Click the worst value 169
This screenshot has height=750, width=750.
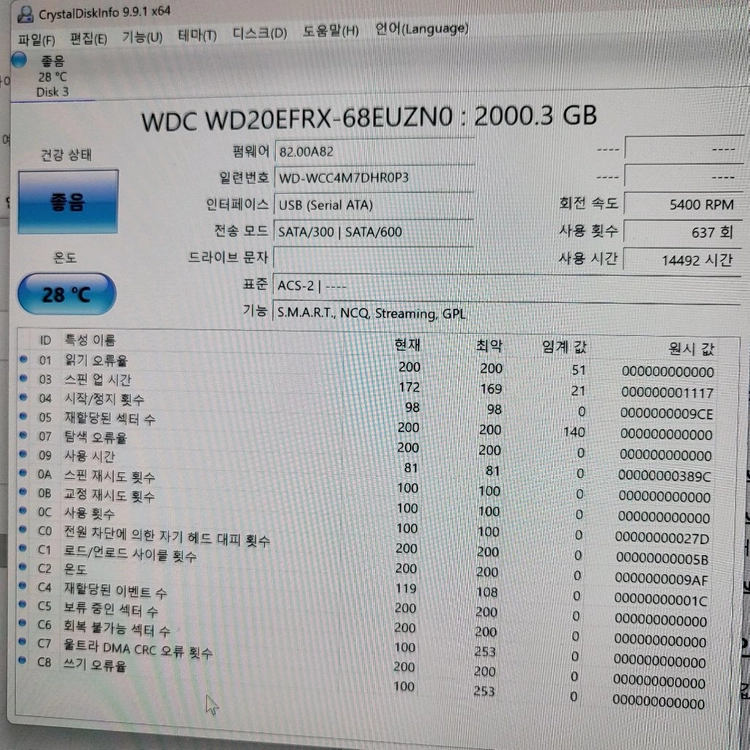tap(491, 388)
